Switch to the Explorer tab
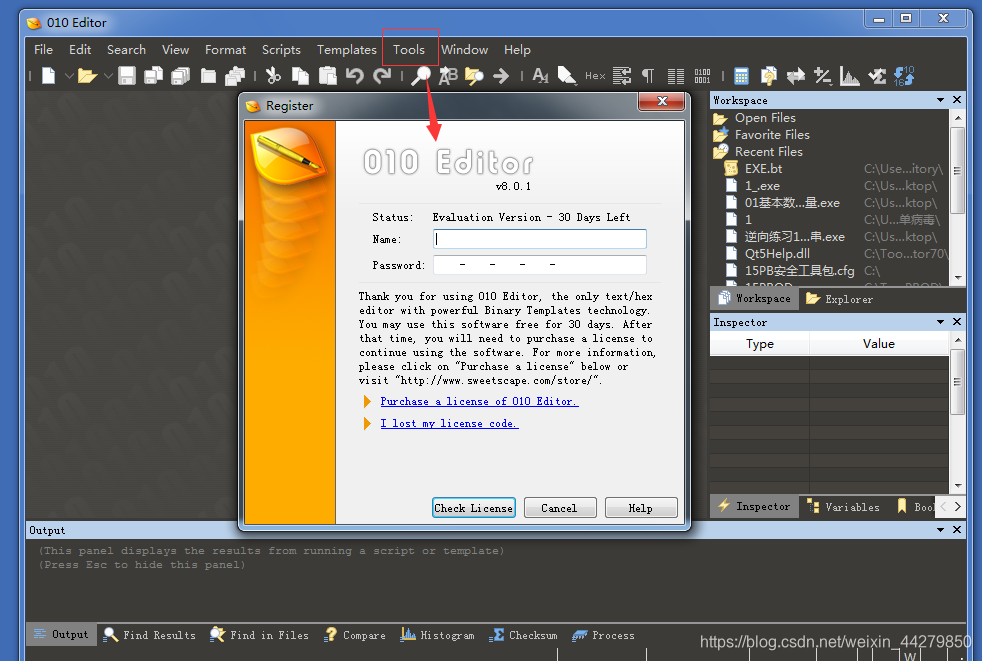The width and height of the screenshot is (982, 661). [839, 299]
